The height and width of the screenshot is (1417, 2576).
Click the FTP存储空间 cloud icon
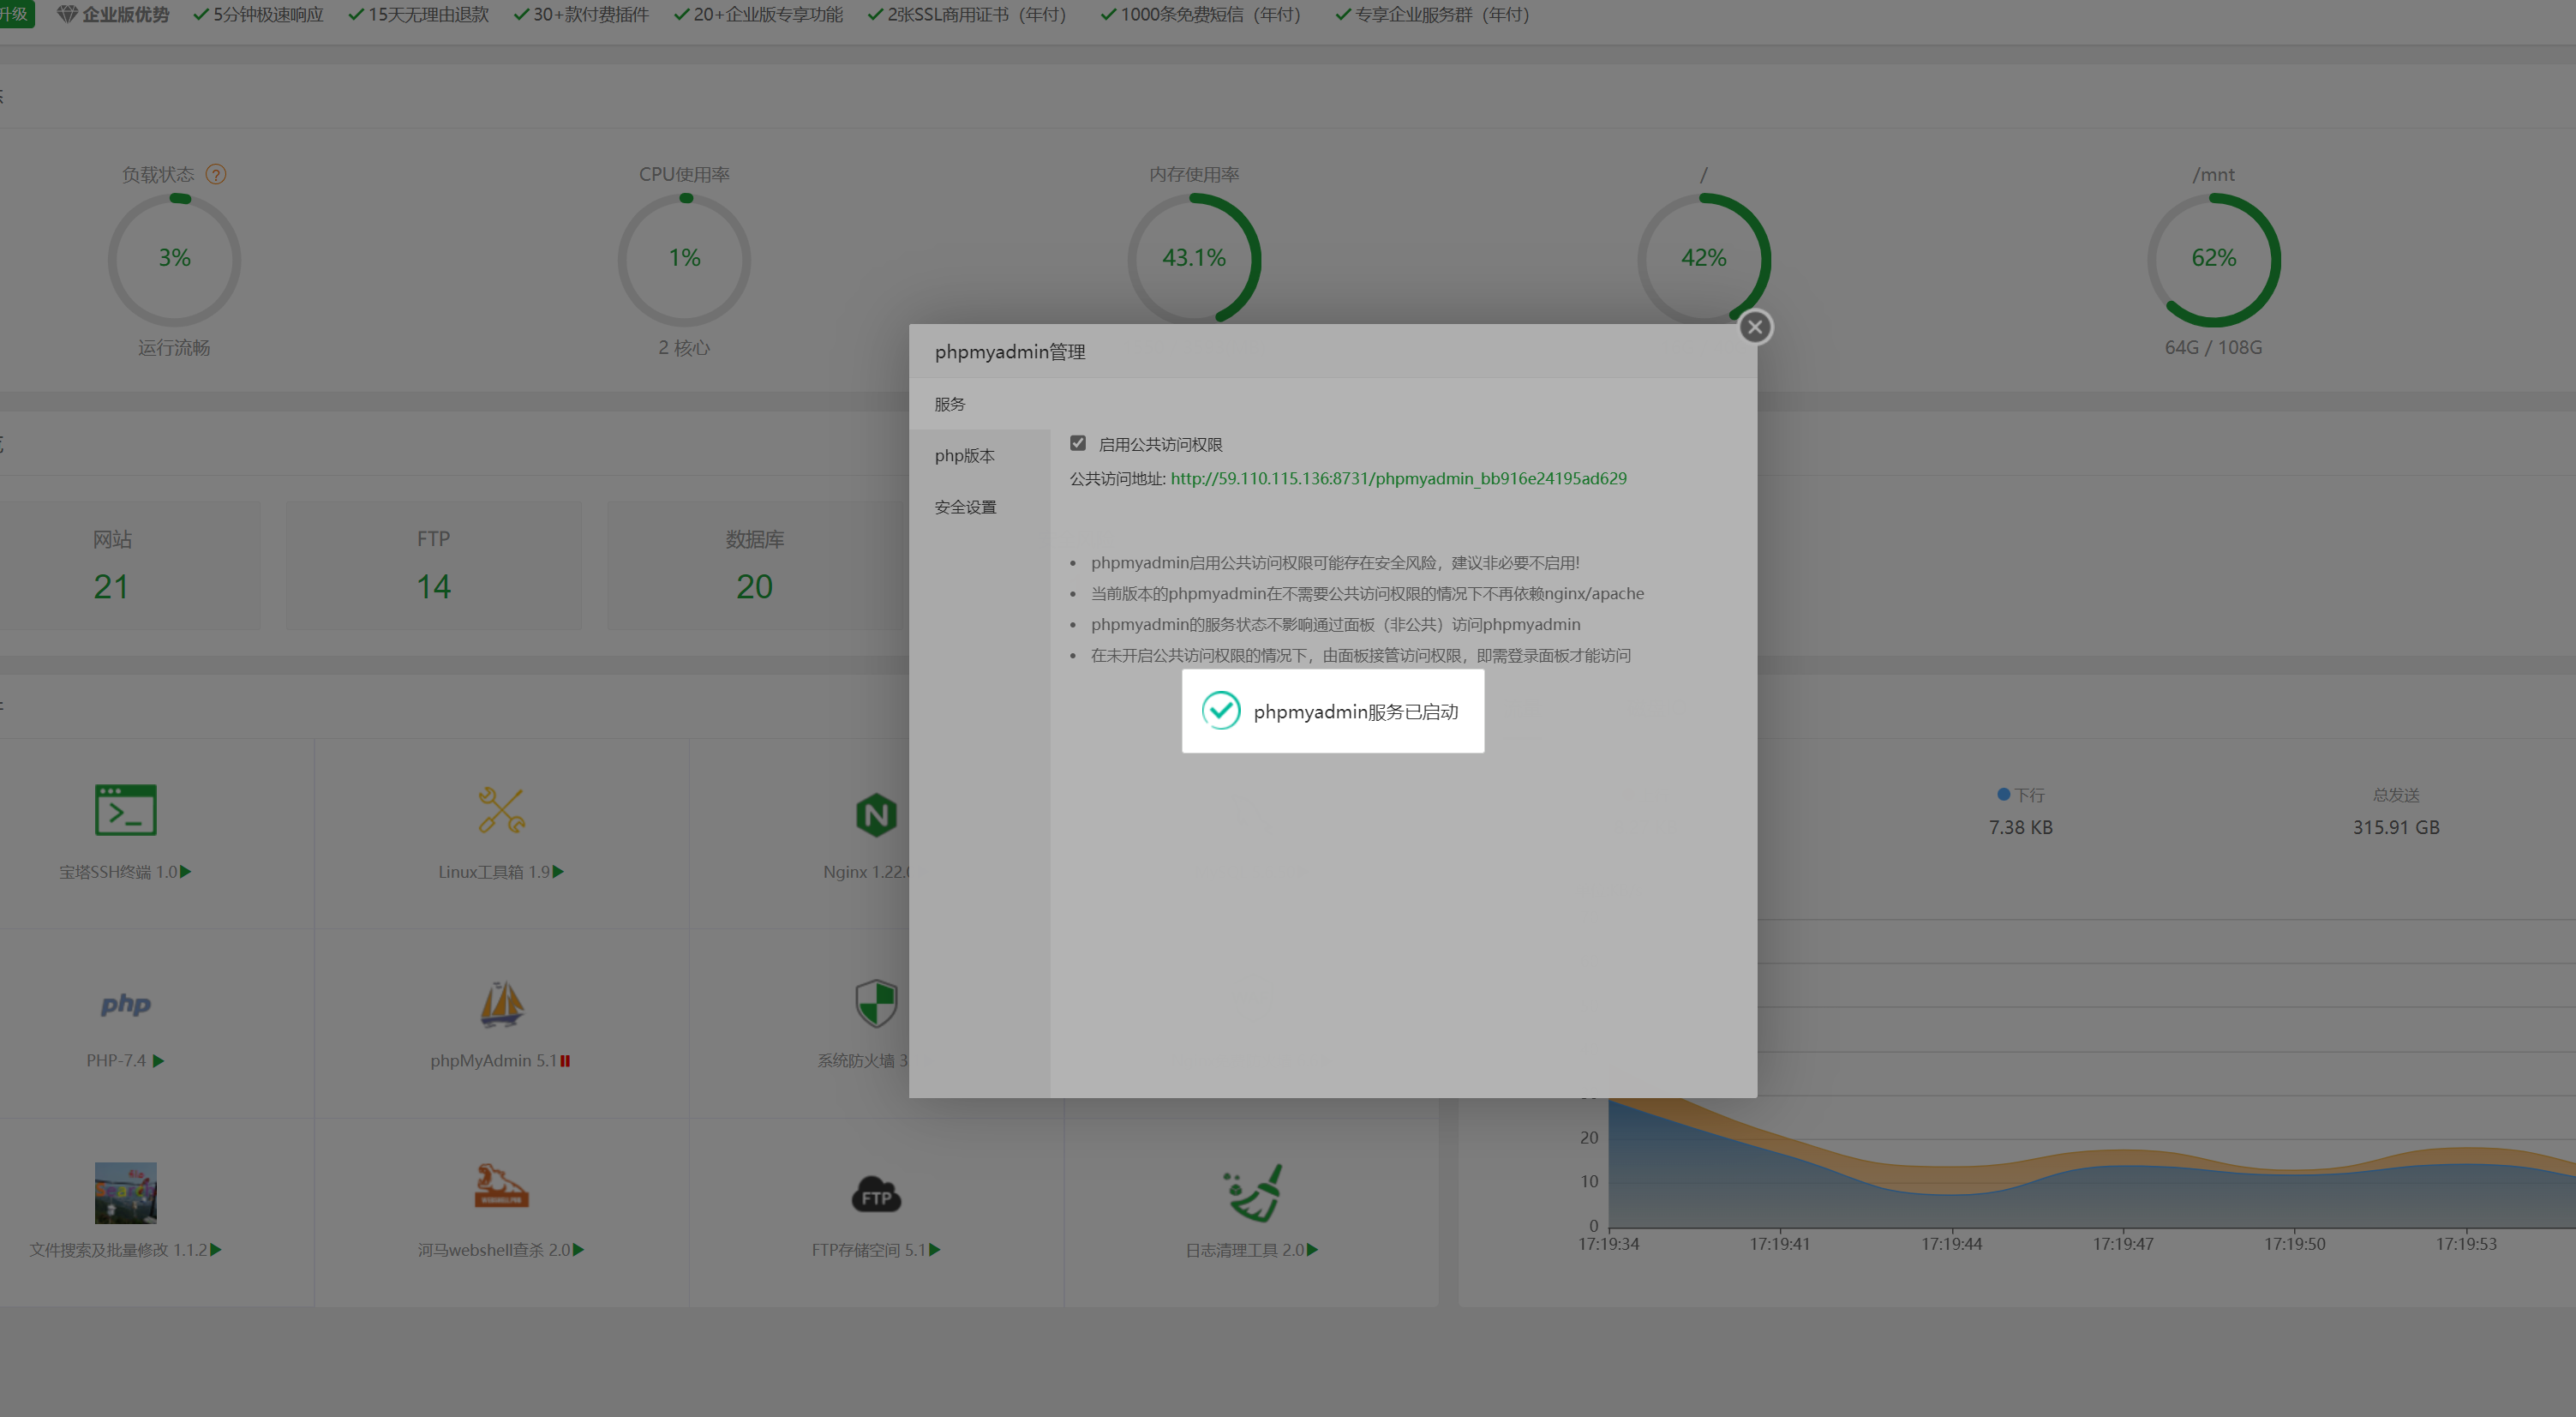pyautogui.click(x=877, y=1195)
